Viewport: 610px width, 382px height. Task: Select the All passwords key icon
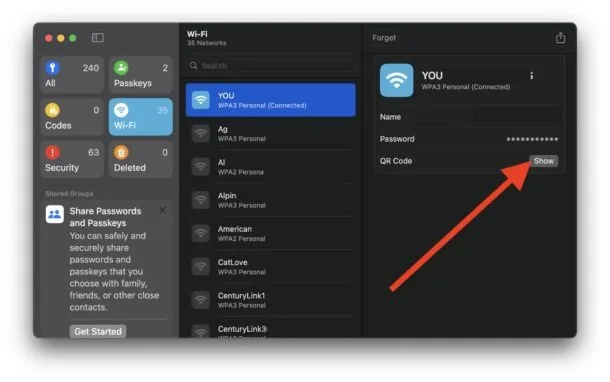tap(53, 68)
